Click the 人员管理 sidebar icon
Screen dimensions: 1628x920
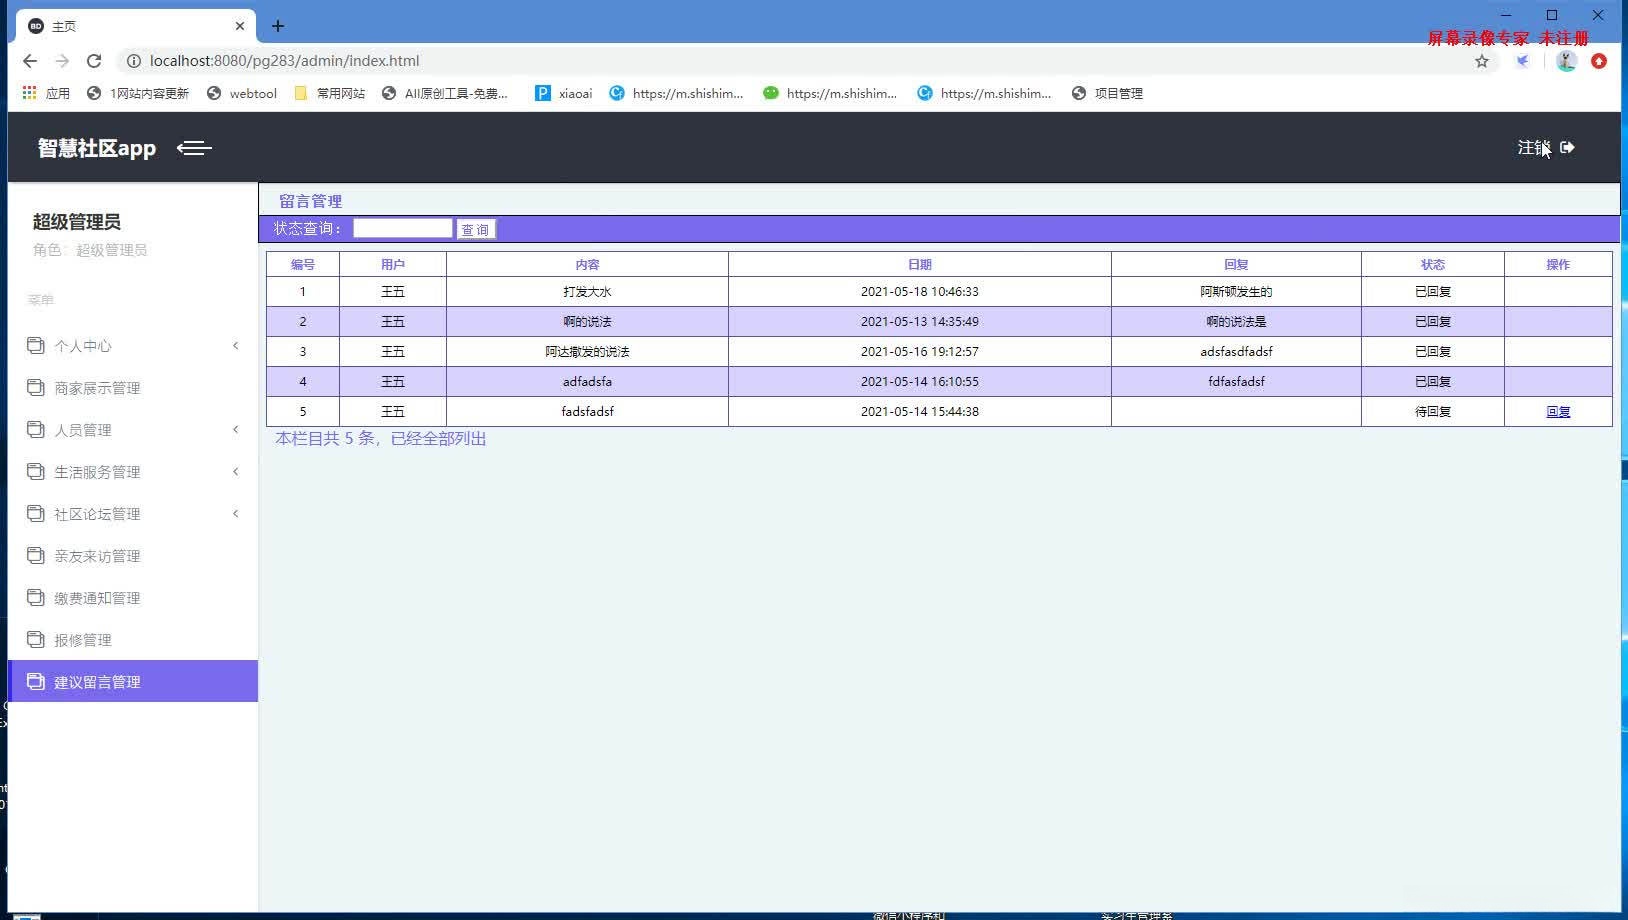pos(36,429)
